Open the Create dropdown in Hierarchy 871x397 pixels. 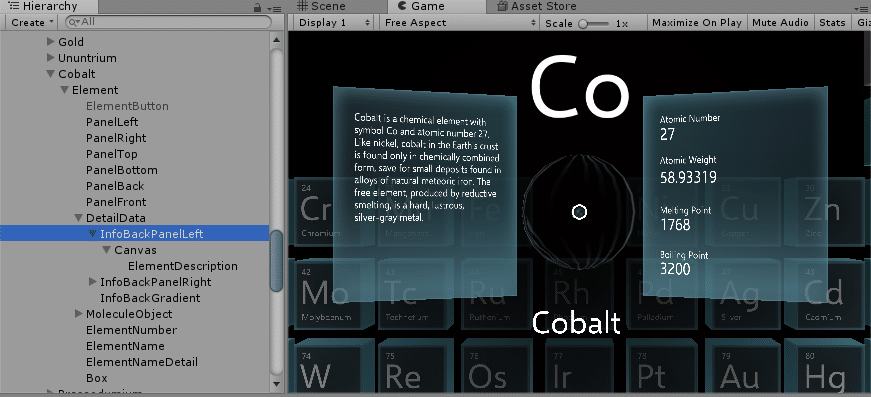[x=32, y=22]
